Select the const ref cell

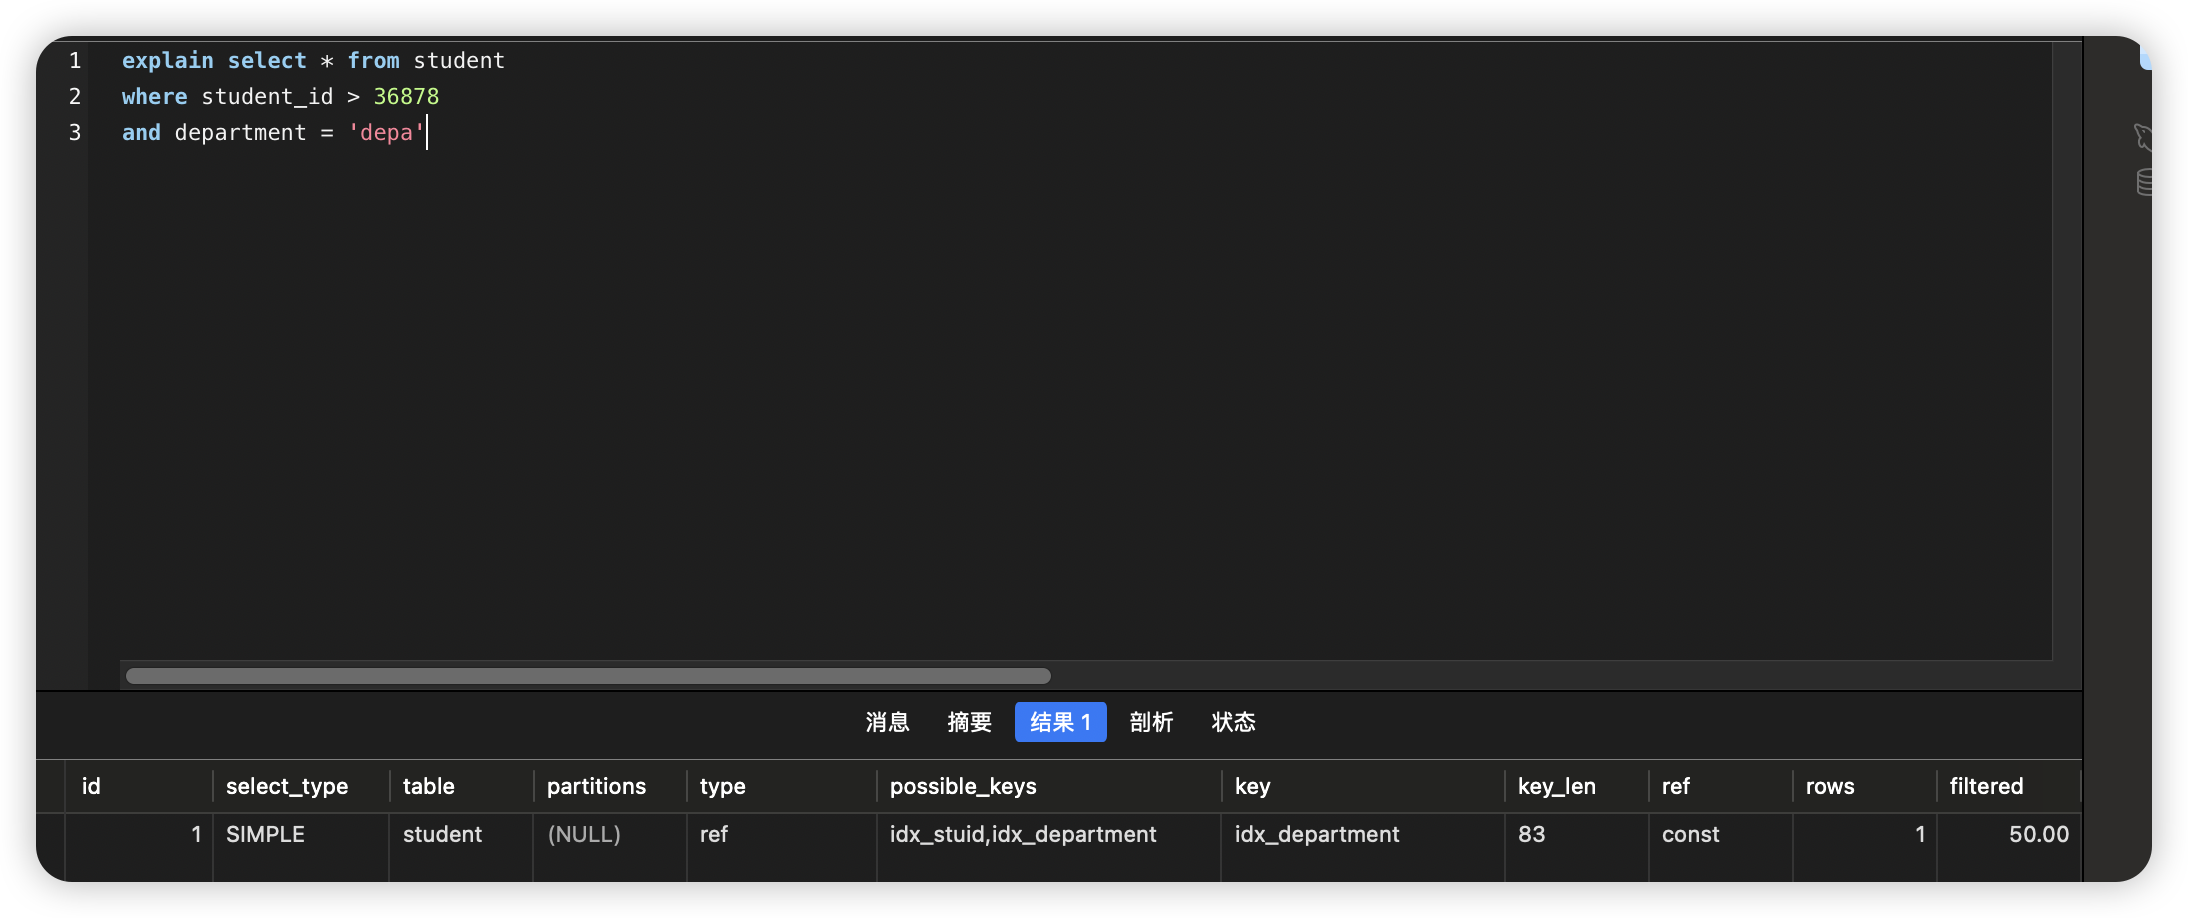[1721, 834]
